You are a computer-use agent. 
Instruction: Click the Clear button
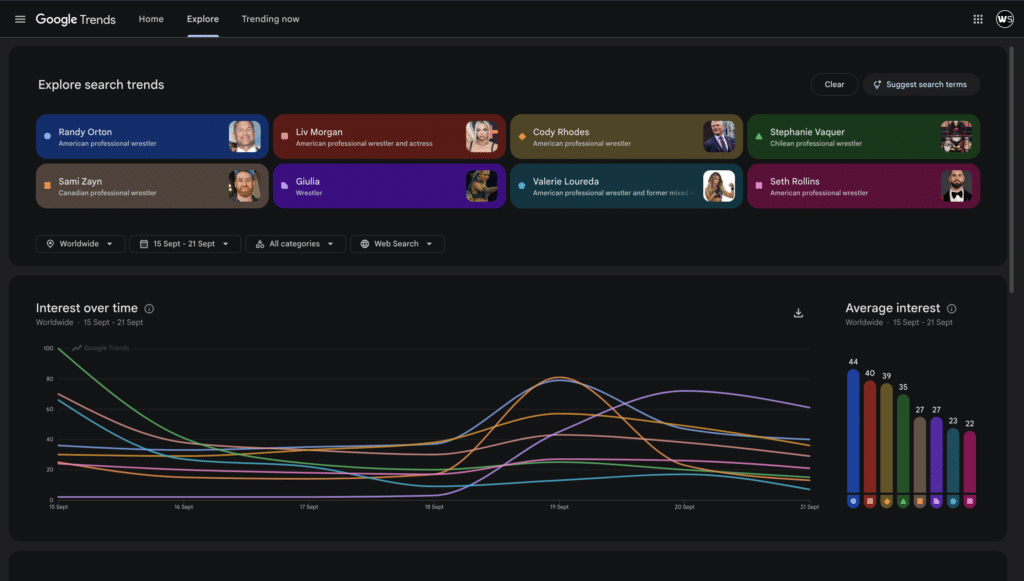(x=834, y=84)
